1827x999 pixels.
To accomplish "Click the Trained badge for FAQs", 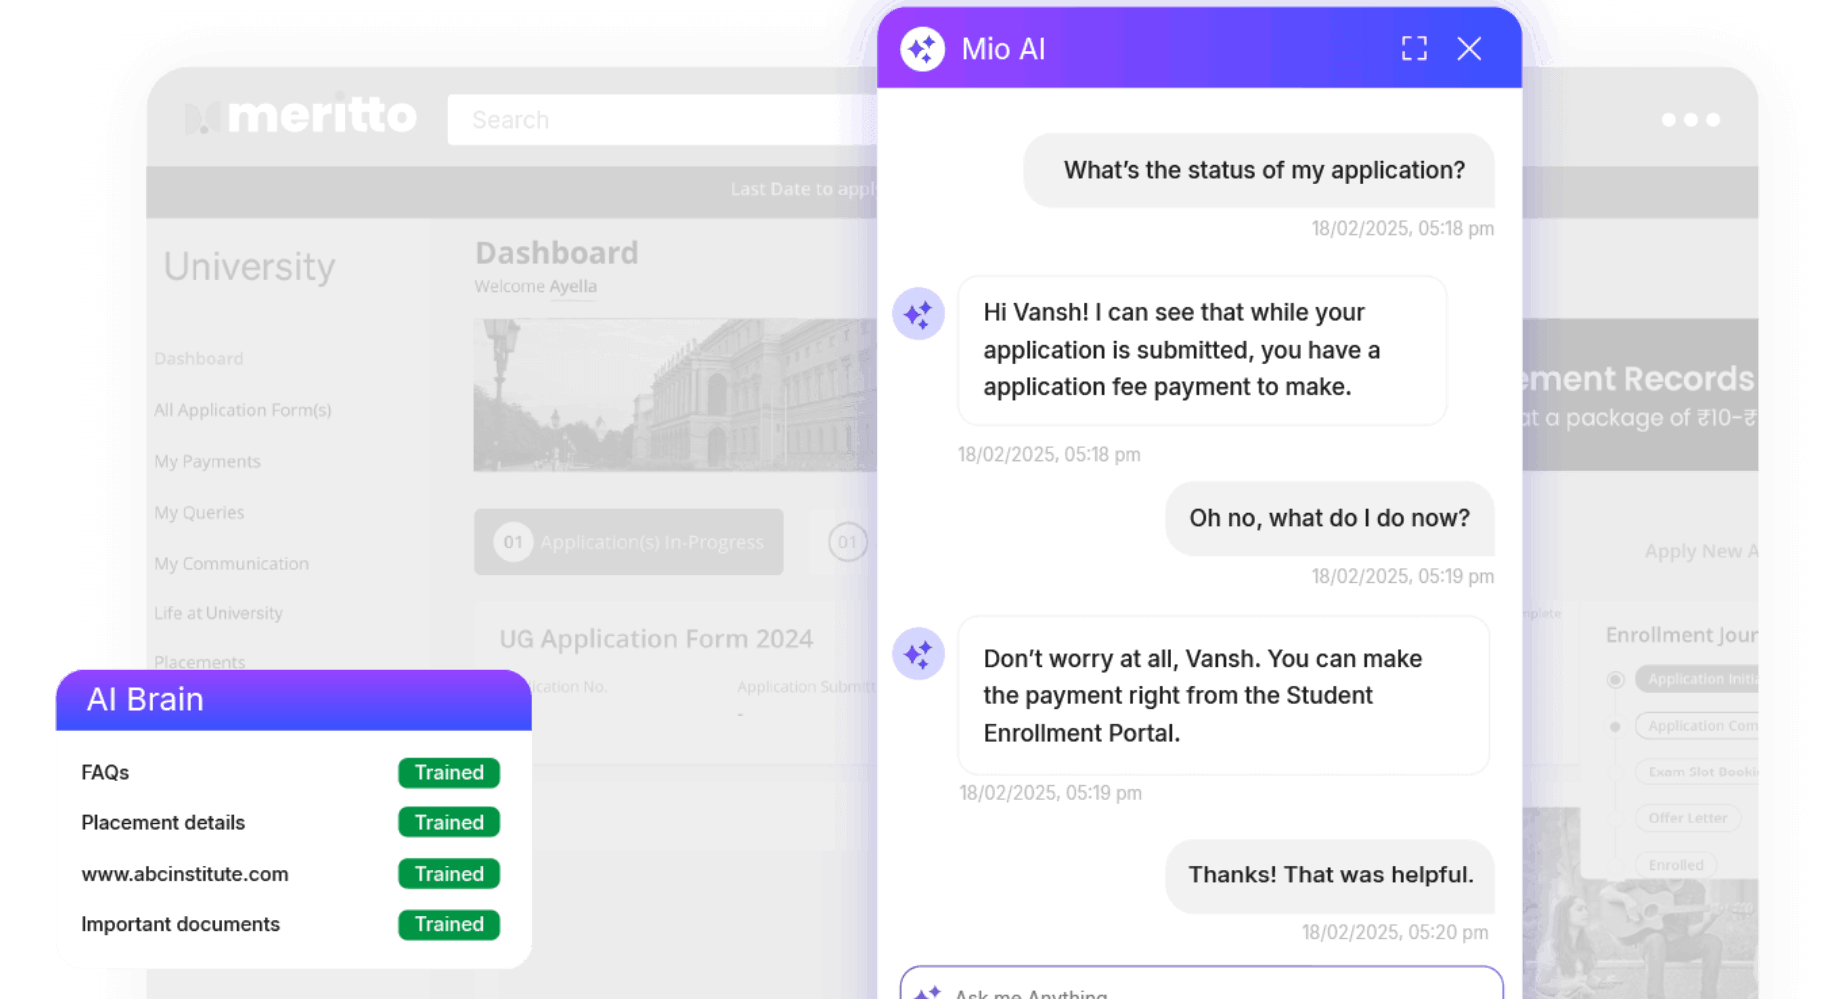I will (x=449, y=773).
